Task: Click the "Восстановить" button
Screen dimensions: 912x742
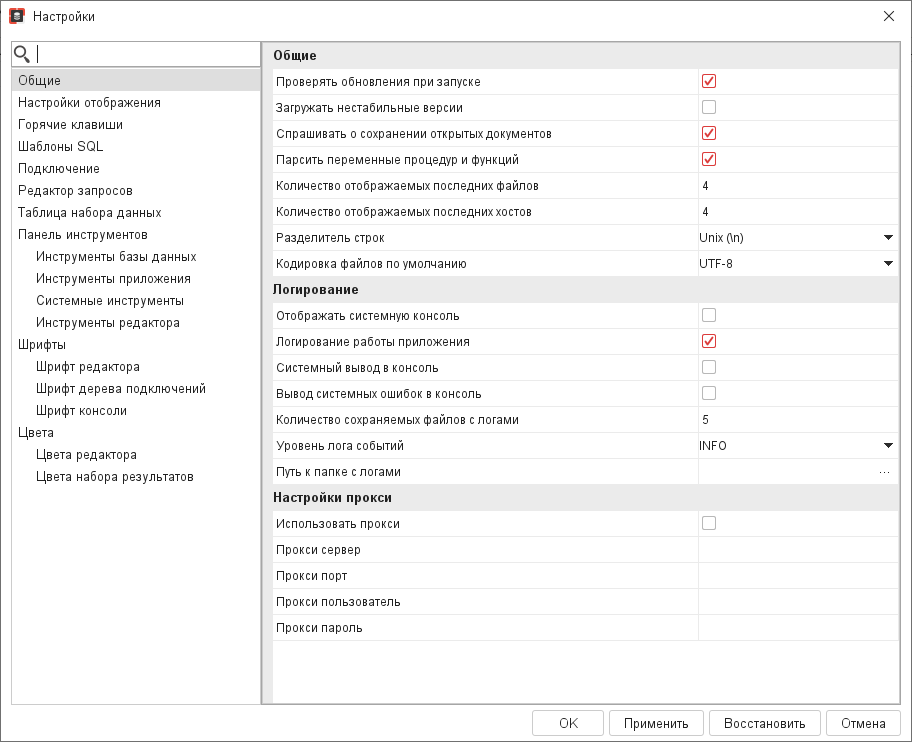Action: click(x=764, y=723)
